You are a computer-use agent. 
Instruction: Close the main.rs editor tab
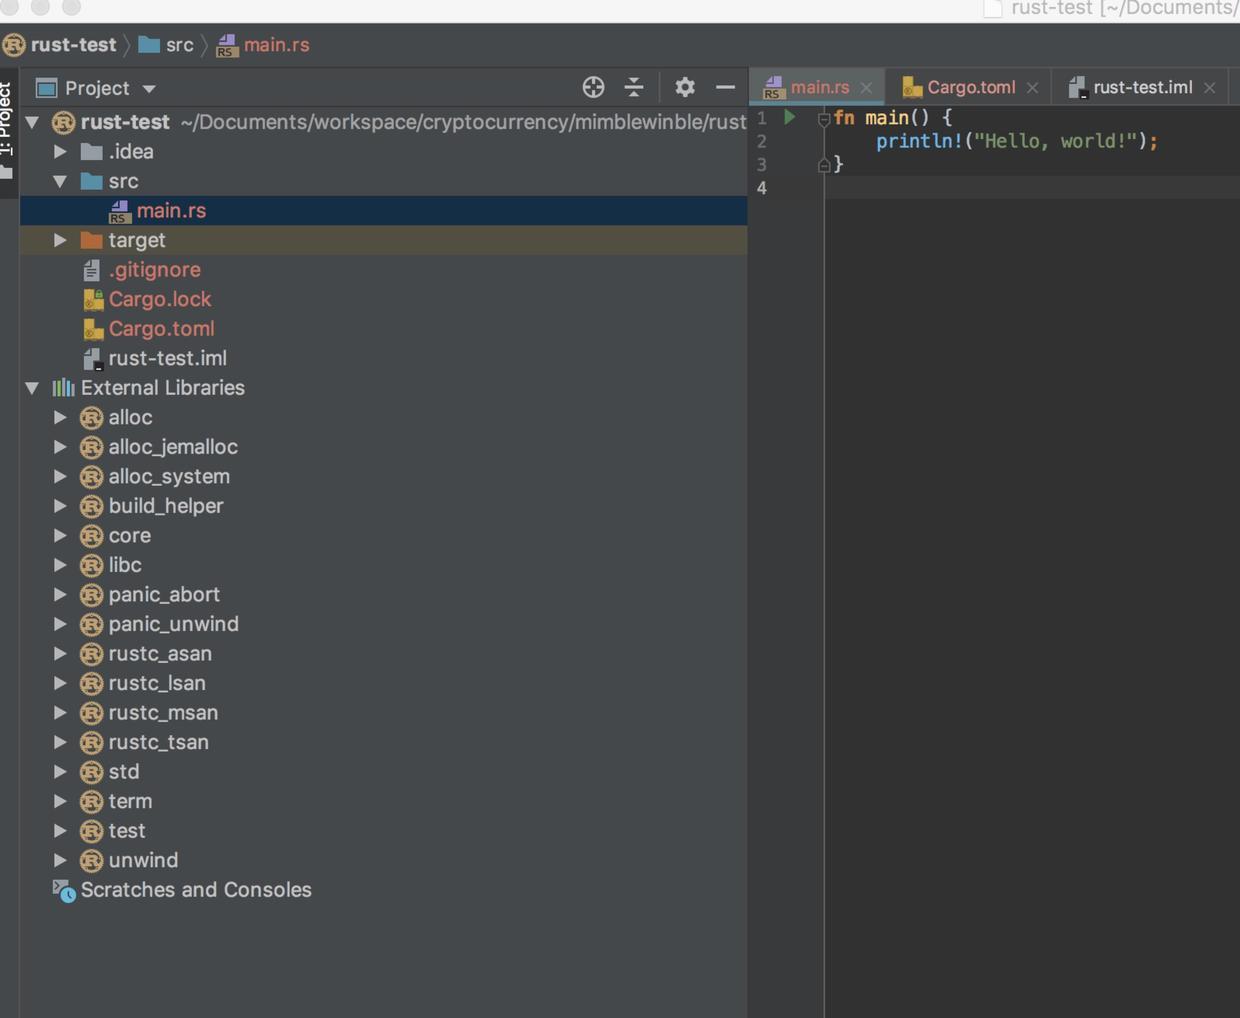[866, 88]
